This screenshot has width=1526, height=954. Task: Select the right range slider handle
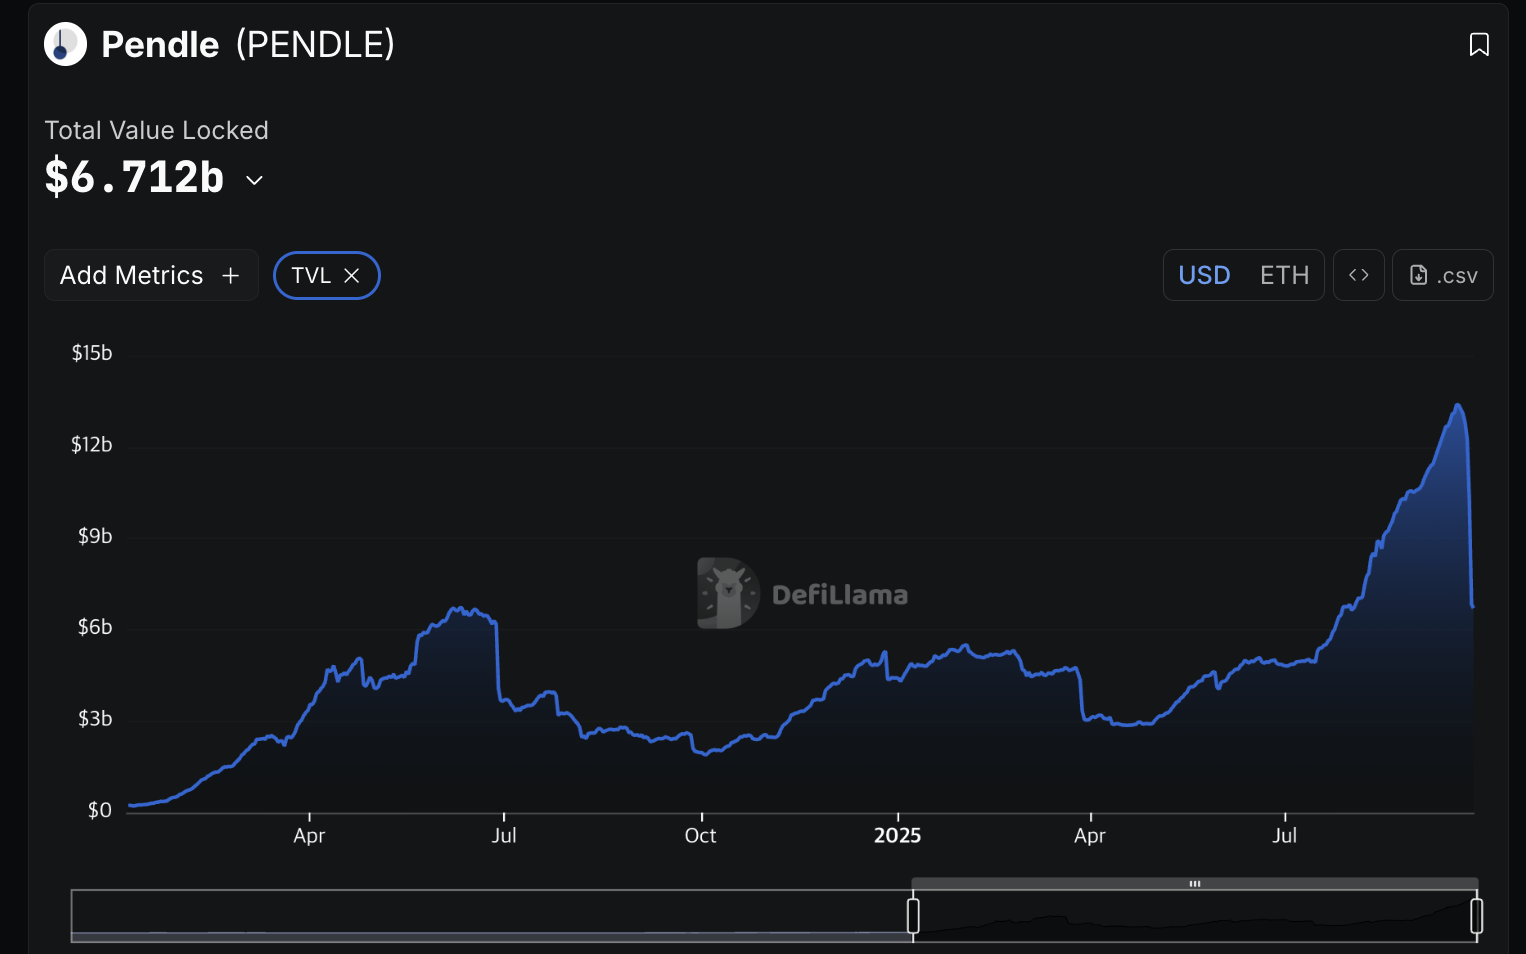point(1476,916)
